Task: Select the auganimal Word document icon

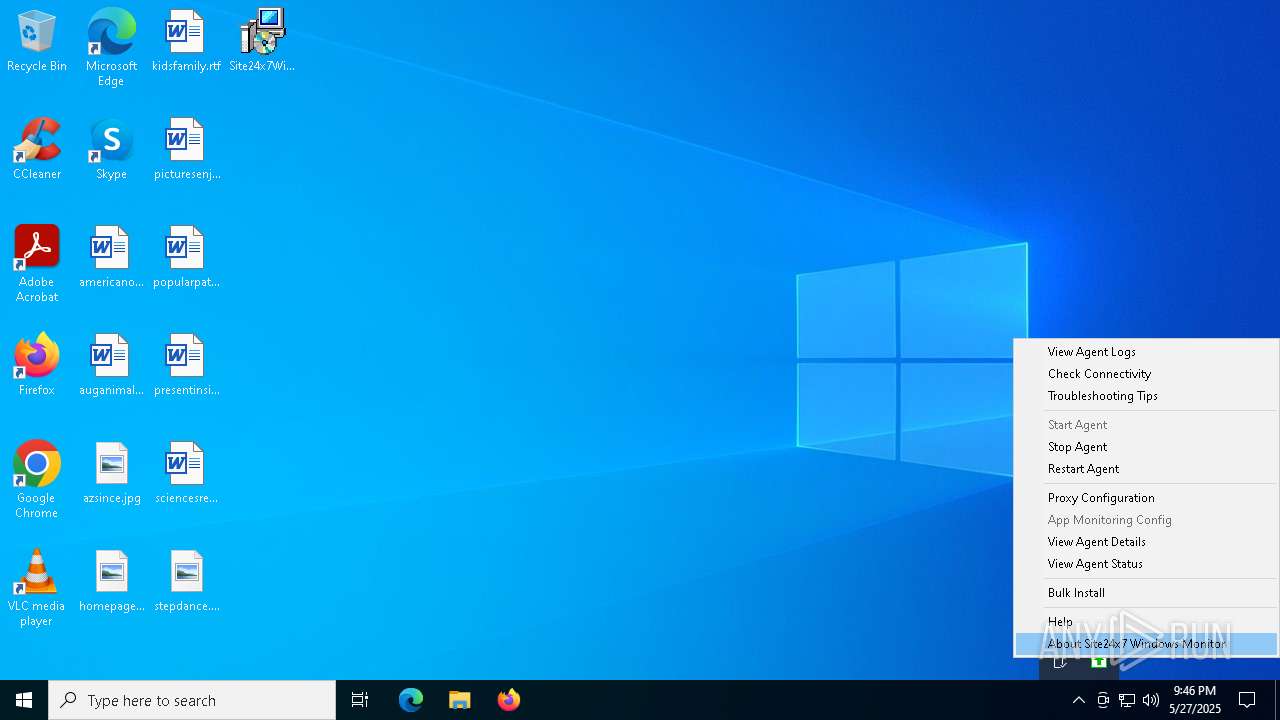Action: pyautogui.click(x=111, y=366)
